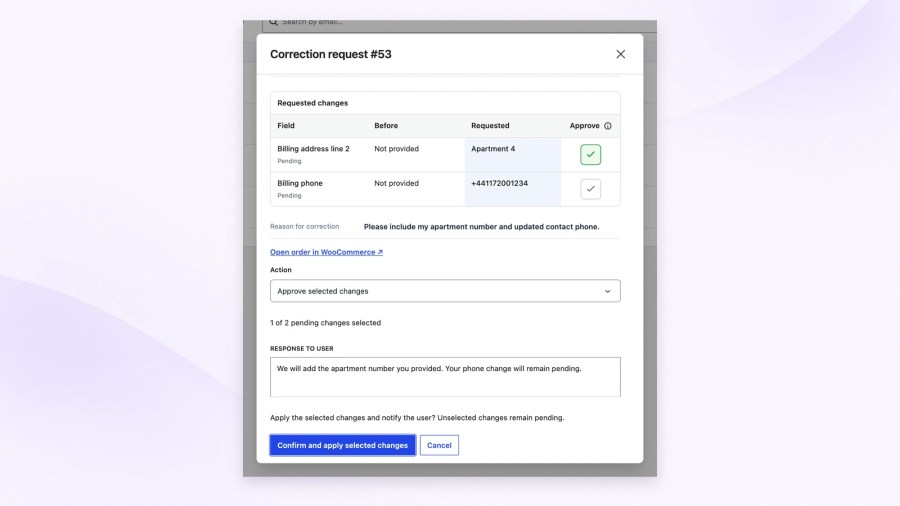900x506 pixels.
Task: Click the reason for correction message text
Action: click(482, 227)
